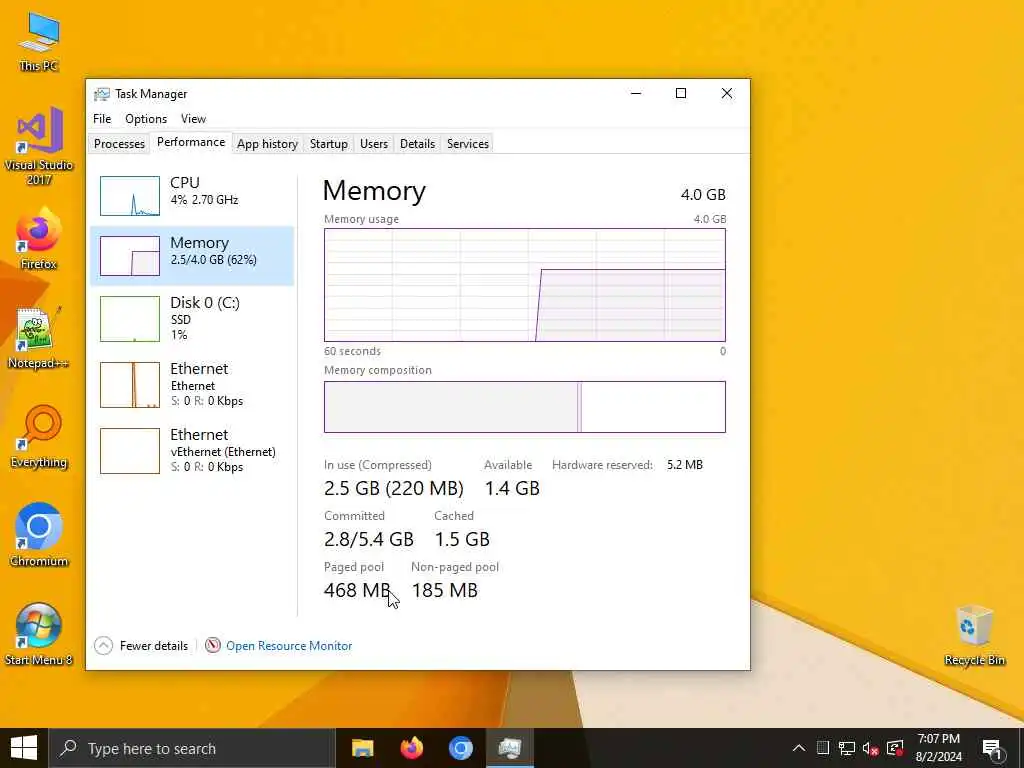Open the Options menu
This screenshot has height=768, width=1024.
[146, 119]
